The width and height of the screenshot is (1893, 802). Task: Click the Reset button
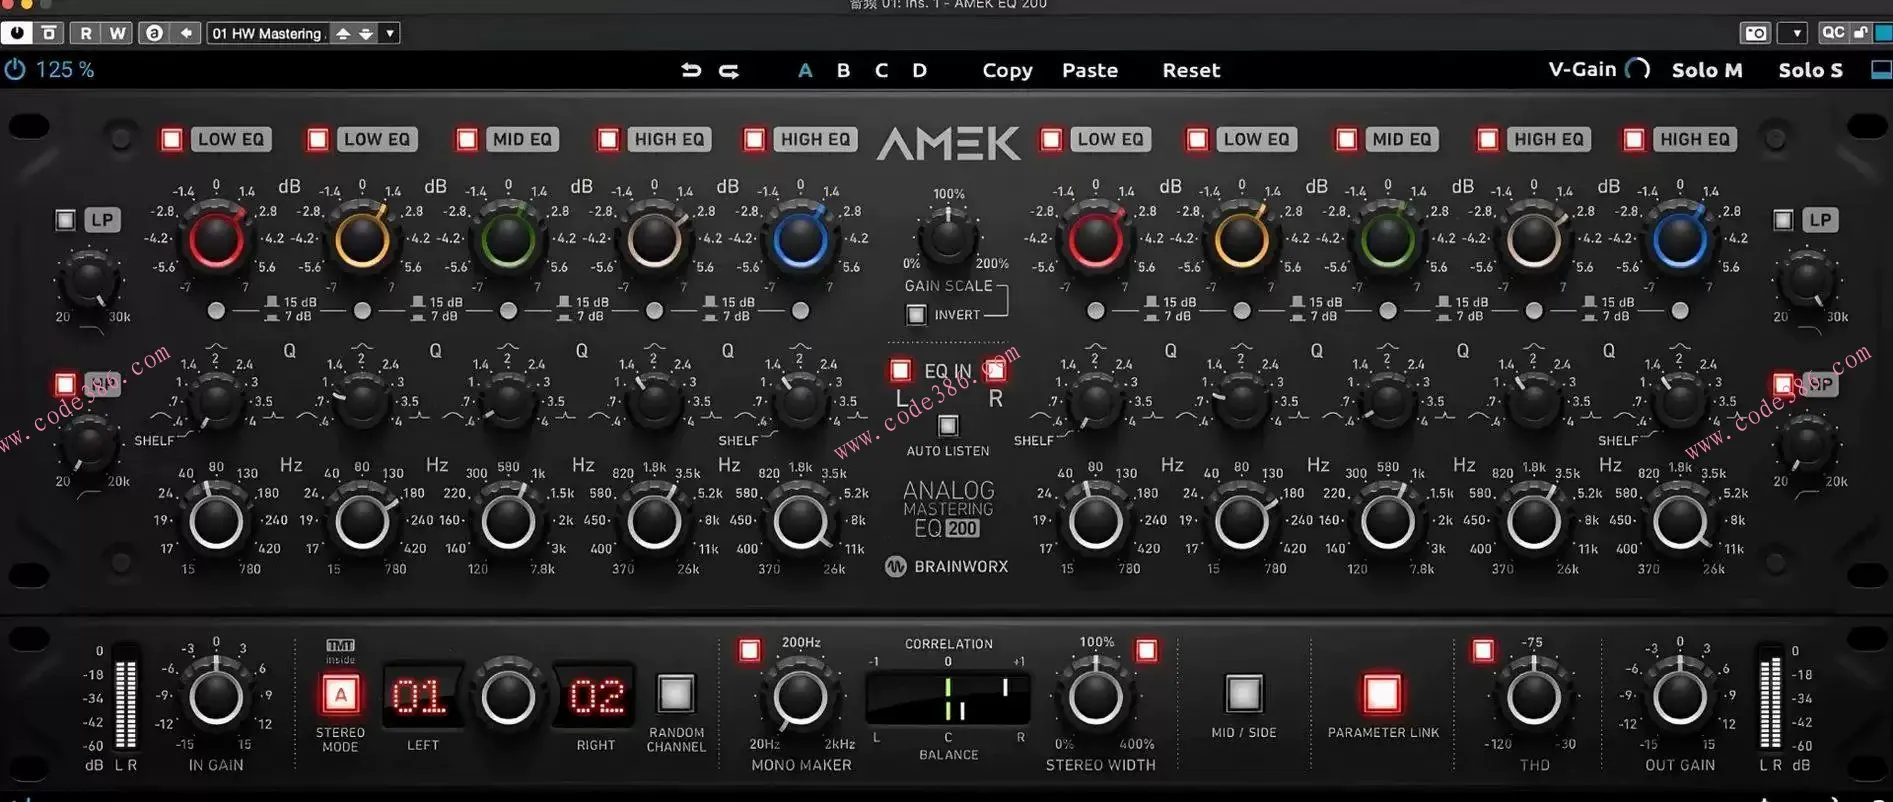(1191, 70)
